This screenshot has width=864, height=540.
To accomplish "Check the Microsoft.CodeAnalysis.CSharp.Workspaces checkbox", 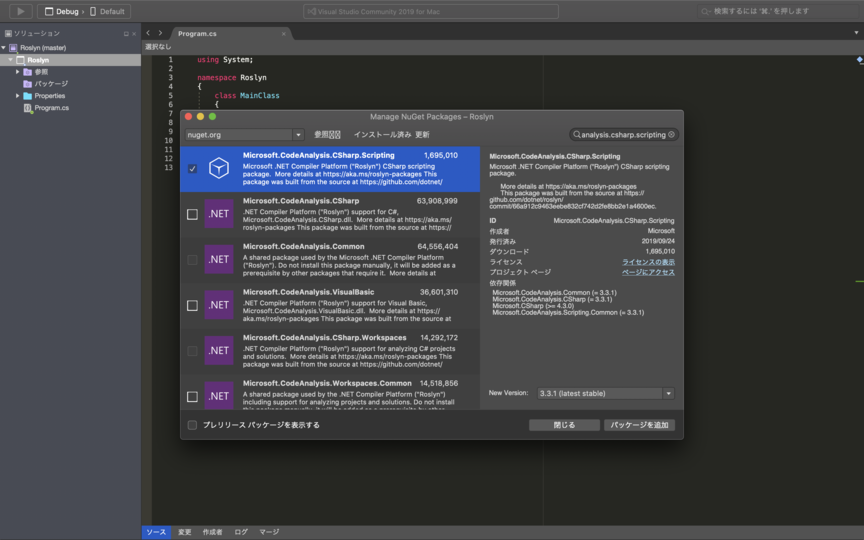I will point(192,351).
